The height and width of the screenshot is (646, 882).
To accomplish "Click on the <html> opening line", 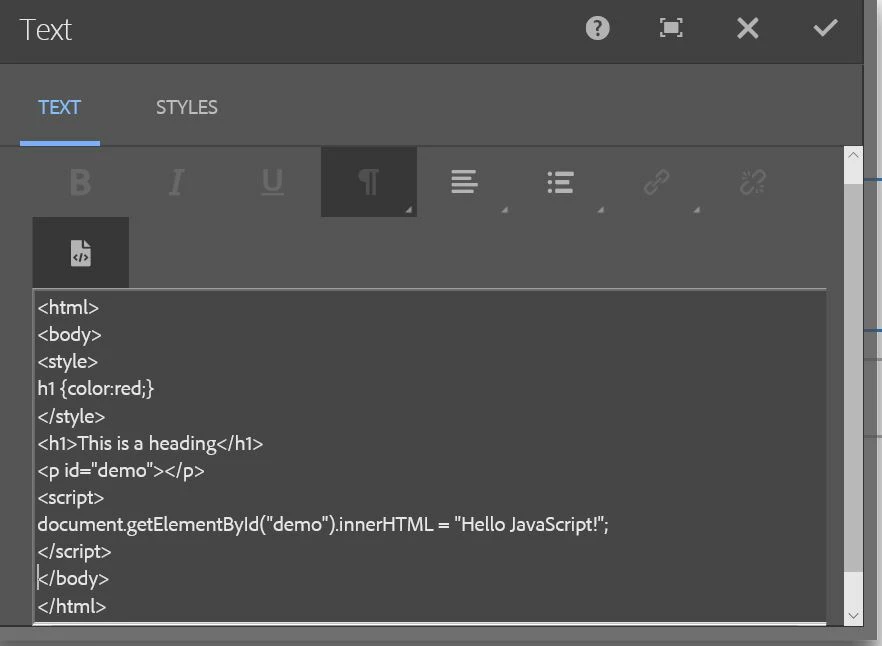I will tap(68, 308).
